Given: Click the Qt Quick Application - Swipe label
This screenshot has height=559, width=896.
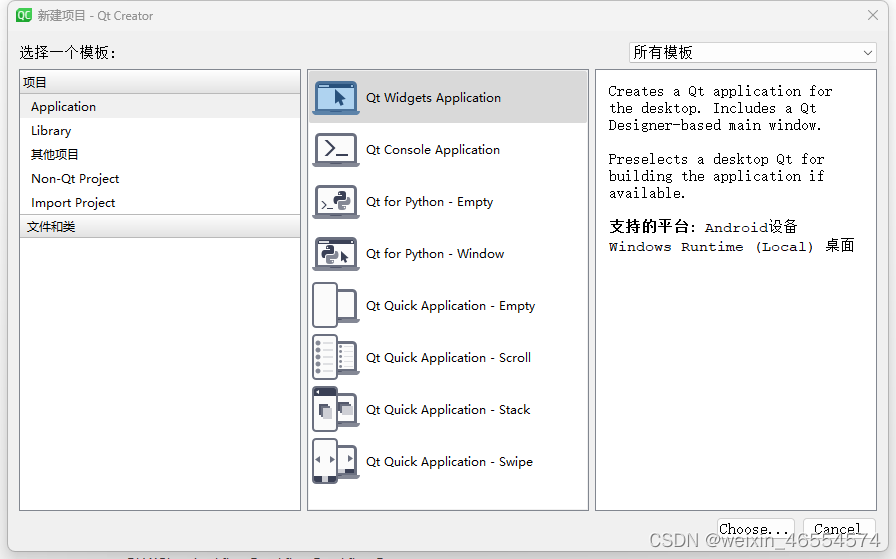Looking at the screenshot, I should coord(449,462).
